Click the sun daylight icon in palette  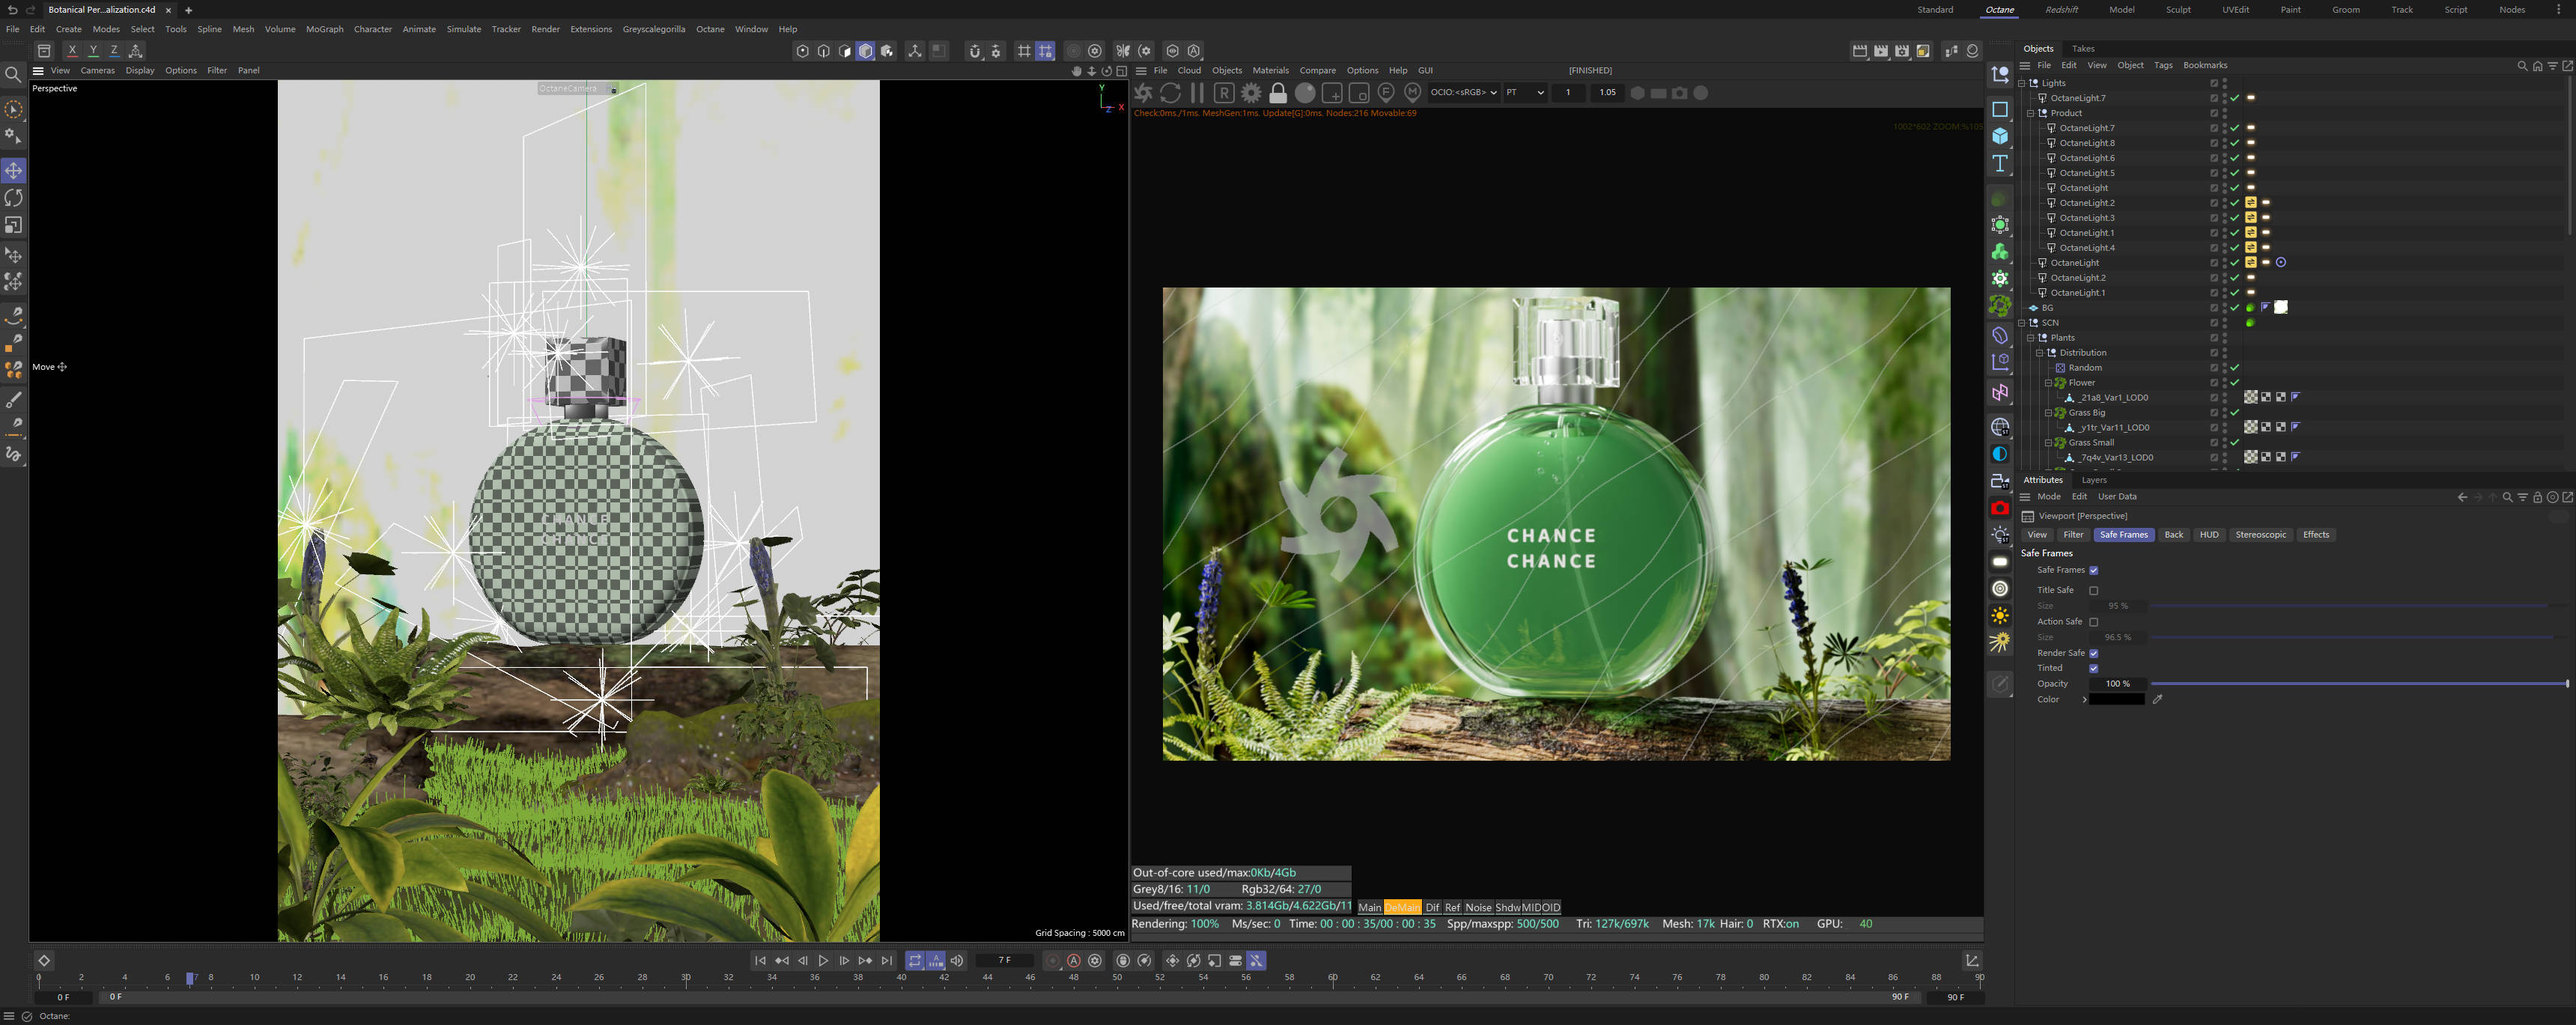tap(2000, 616)
